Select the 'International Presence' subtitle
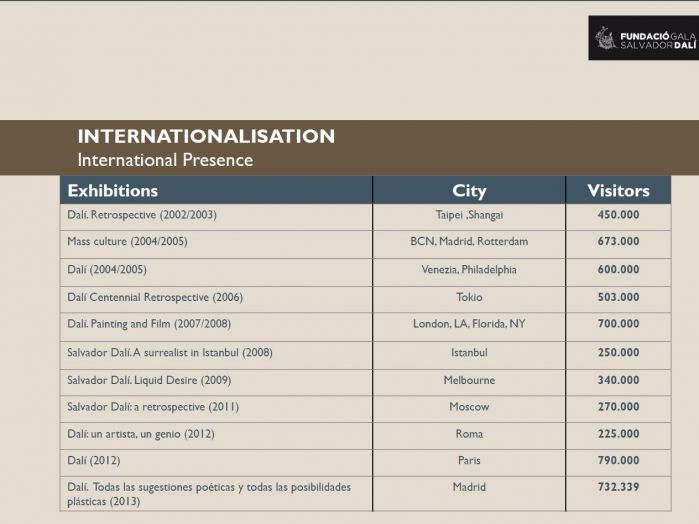The height and width of the screenshot is (524, 699). coord(165,160)
